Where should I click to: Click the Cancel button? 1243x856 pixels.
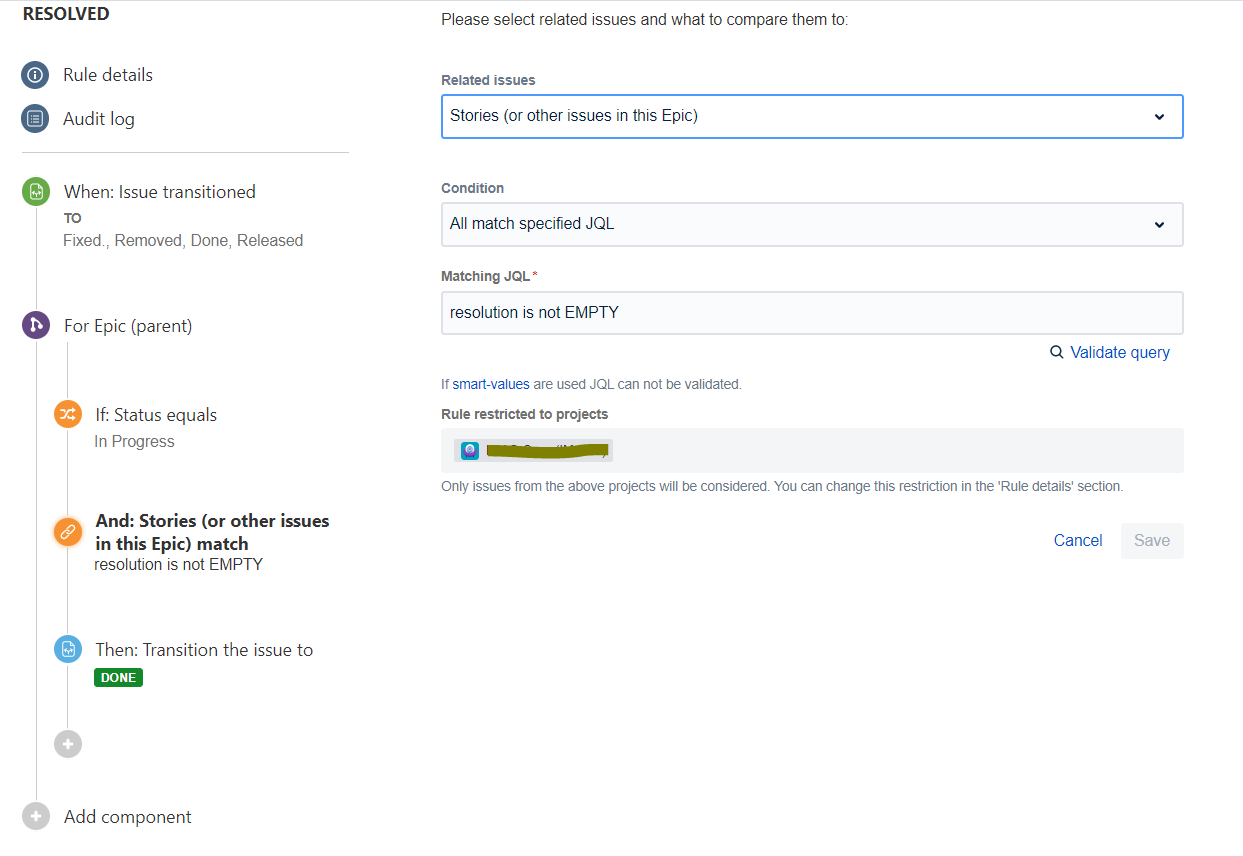[1078, 540]
